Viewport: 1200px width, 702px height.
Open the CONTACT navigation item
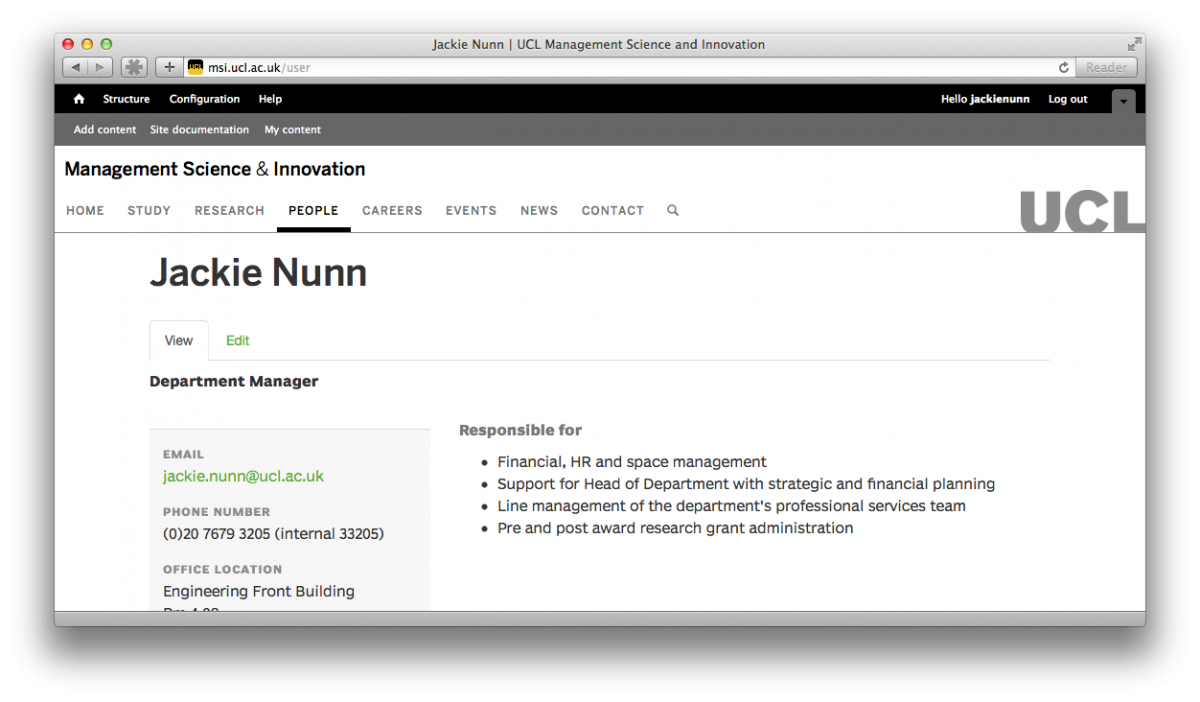(613, 211)
